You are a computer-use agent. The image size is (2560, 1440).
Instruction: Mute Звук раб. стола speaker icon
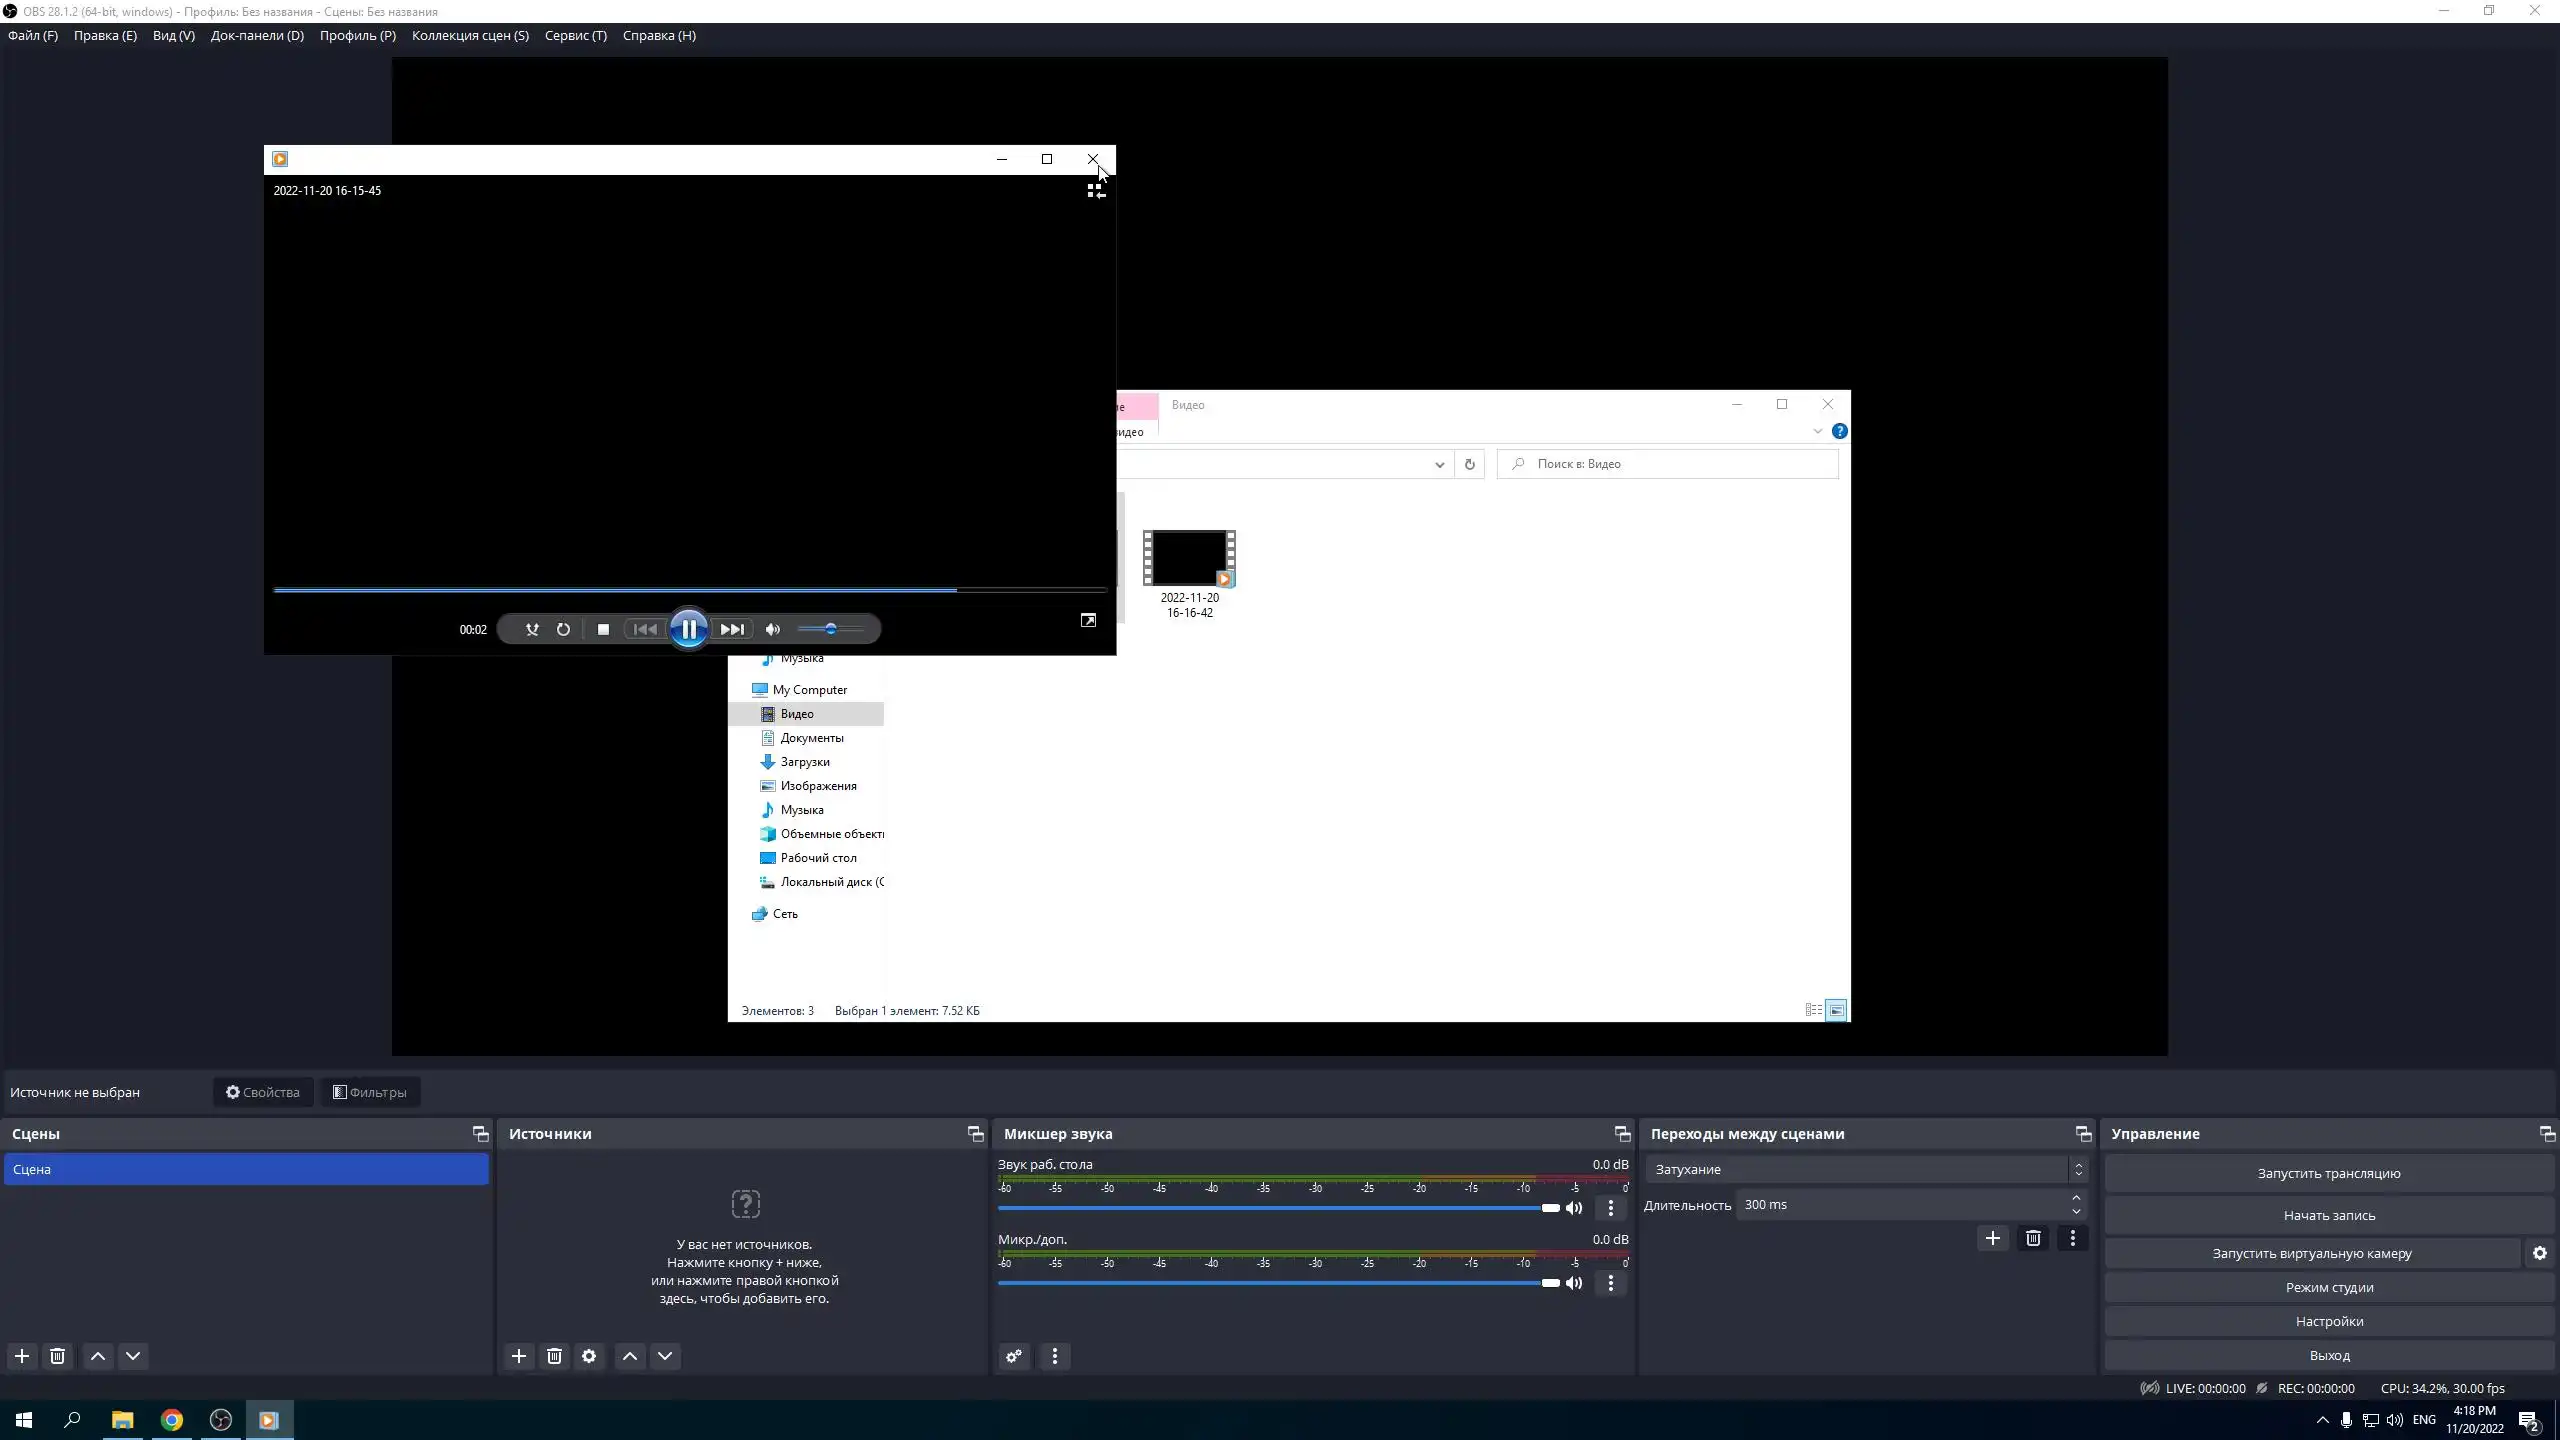[1574, 1208]
